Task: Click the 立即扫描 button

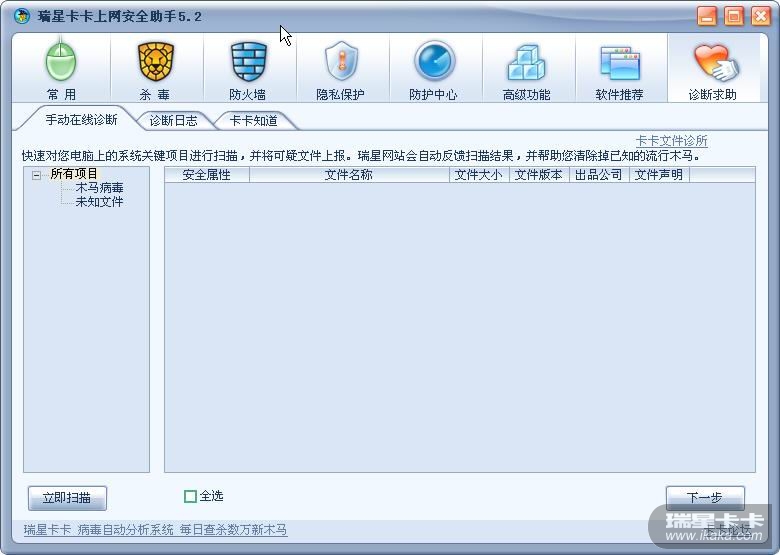Action: 67,498
